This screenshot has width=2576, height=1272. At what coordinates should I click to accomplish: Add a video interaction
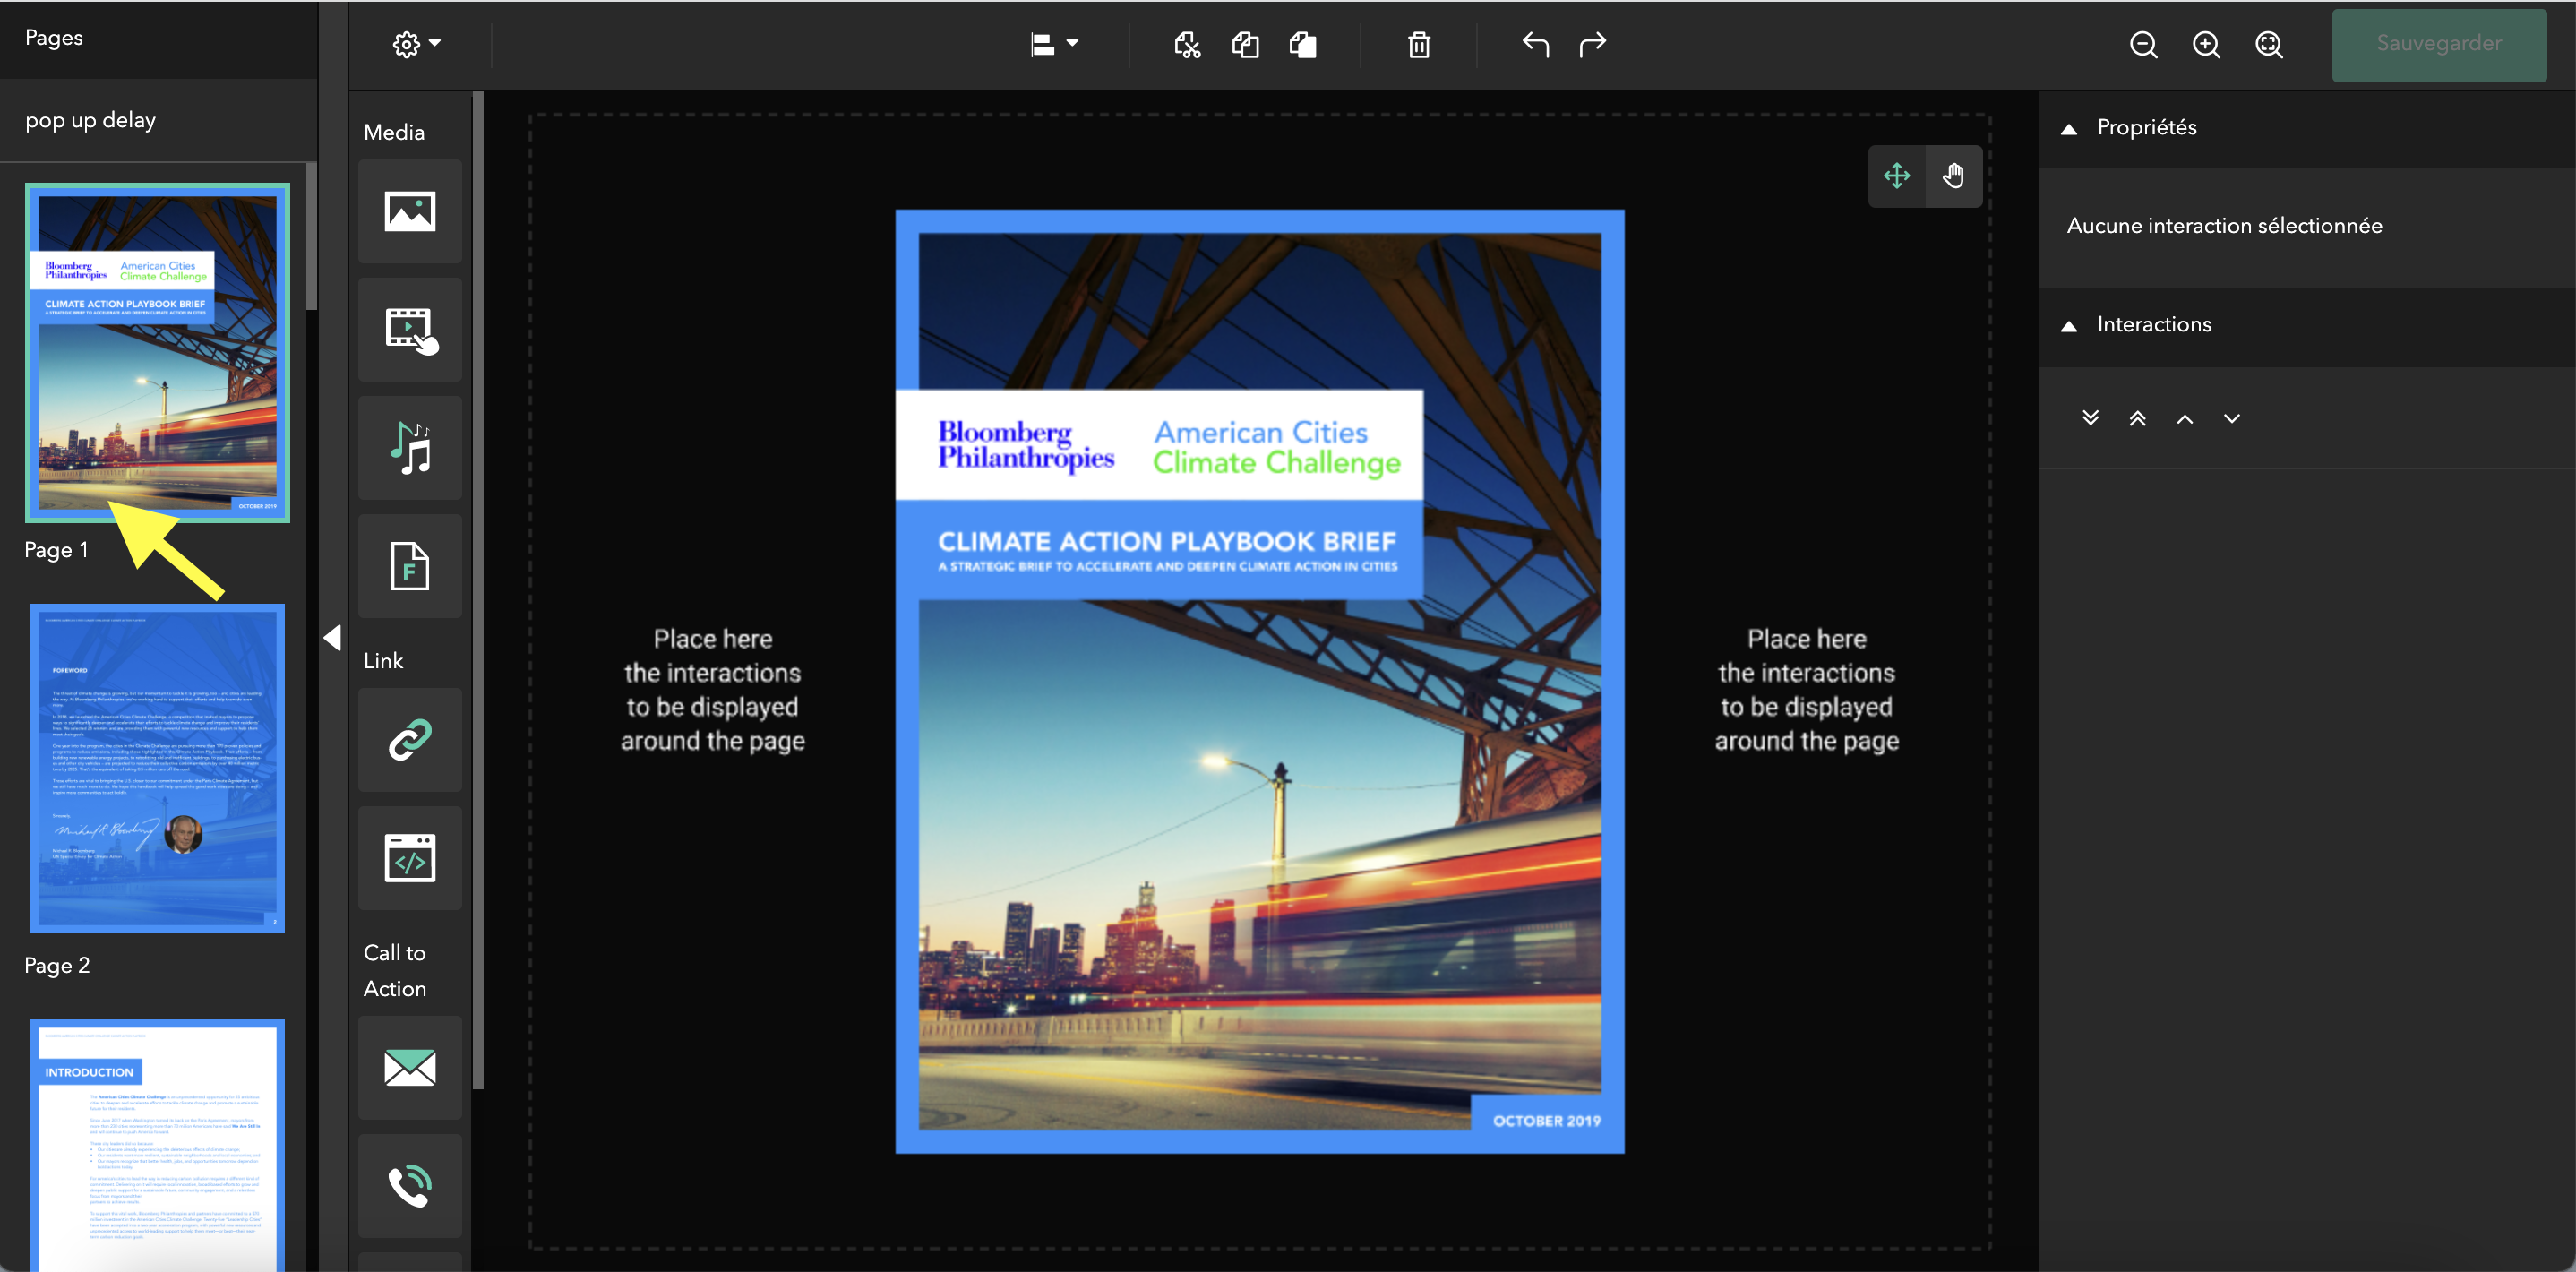tap(410, 329)
